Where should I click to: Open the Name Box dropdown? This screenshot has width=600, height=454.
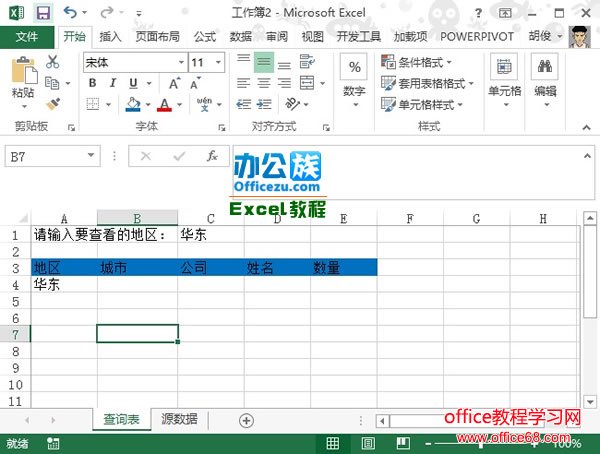pos(91,155)
